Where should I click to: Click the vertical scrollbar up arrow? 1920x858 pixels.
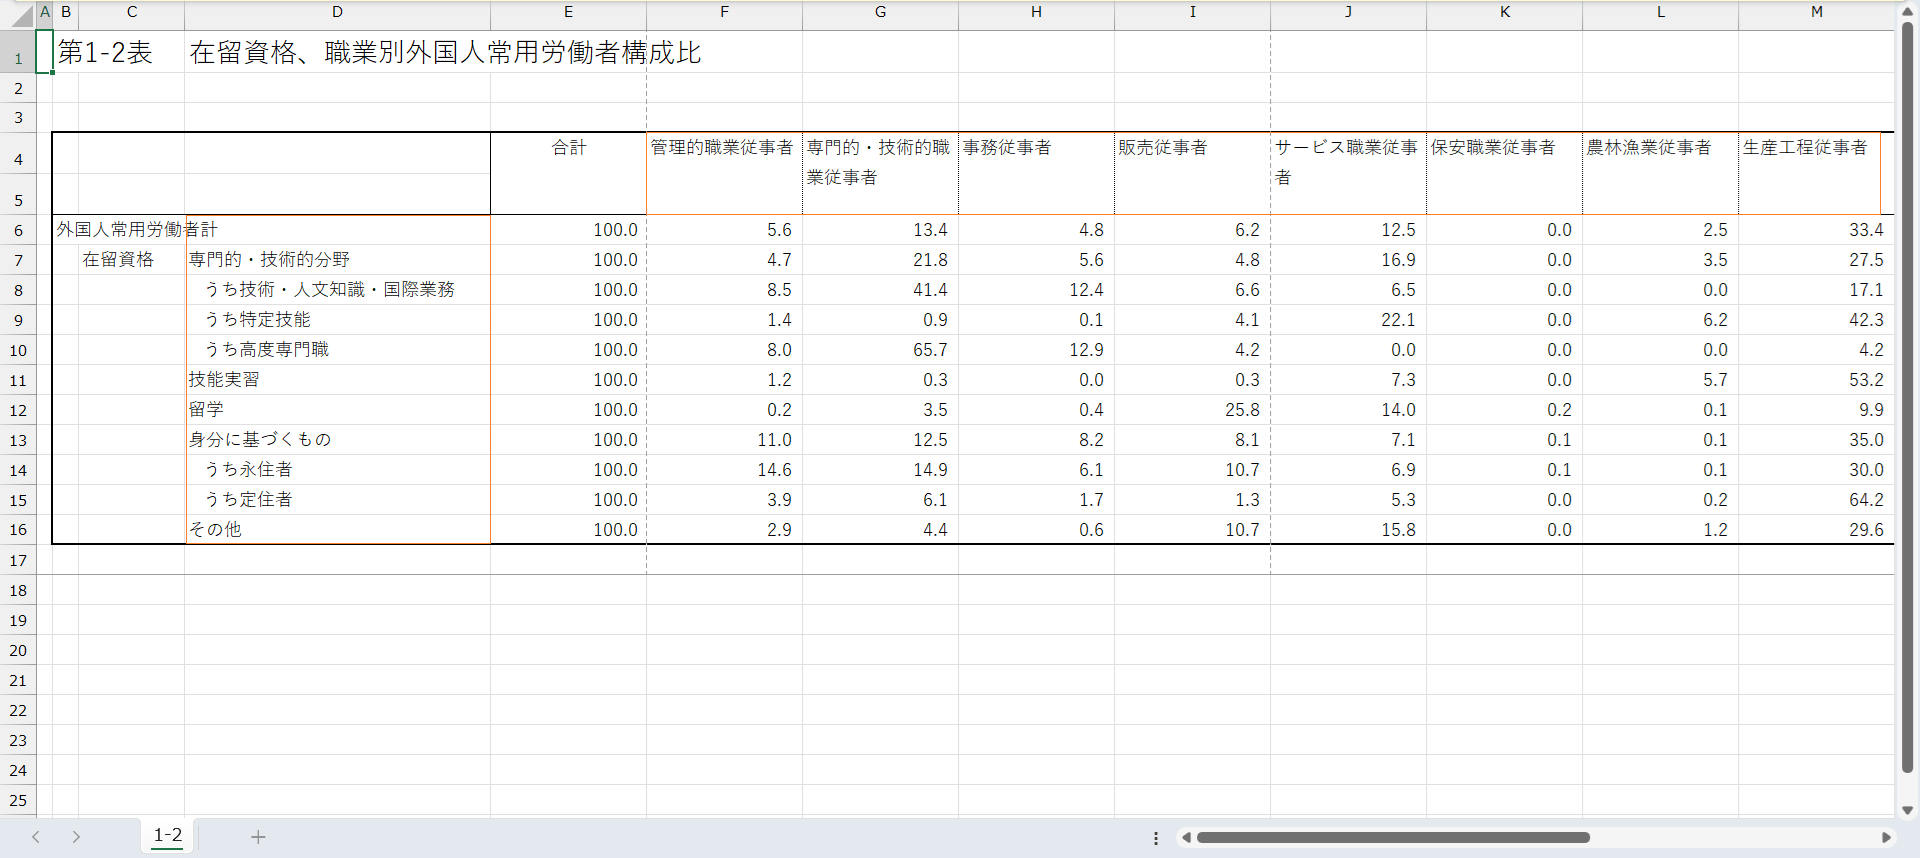[1907, 11]
